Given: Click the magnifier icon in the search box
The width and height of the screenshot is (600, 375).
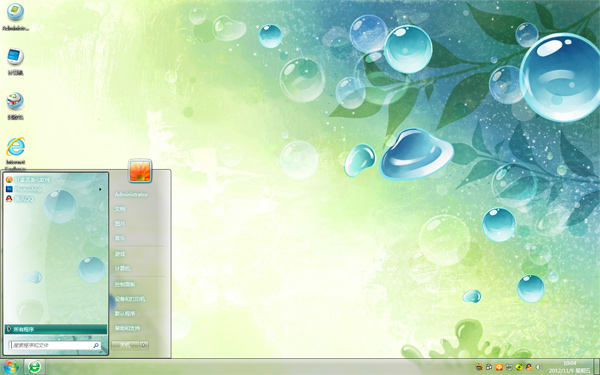Looking at the screenshot, I should (x=96, y=345).
